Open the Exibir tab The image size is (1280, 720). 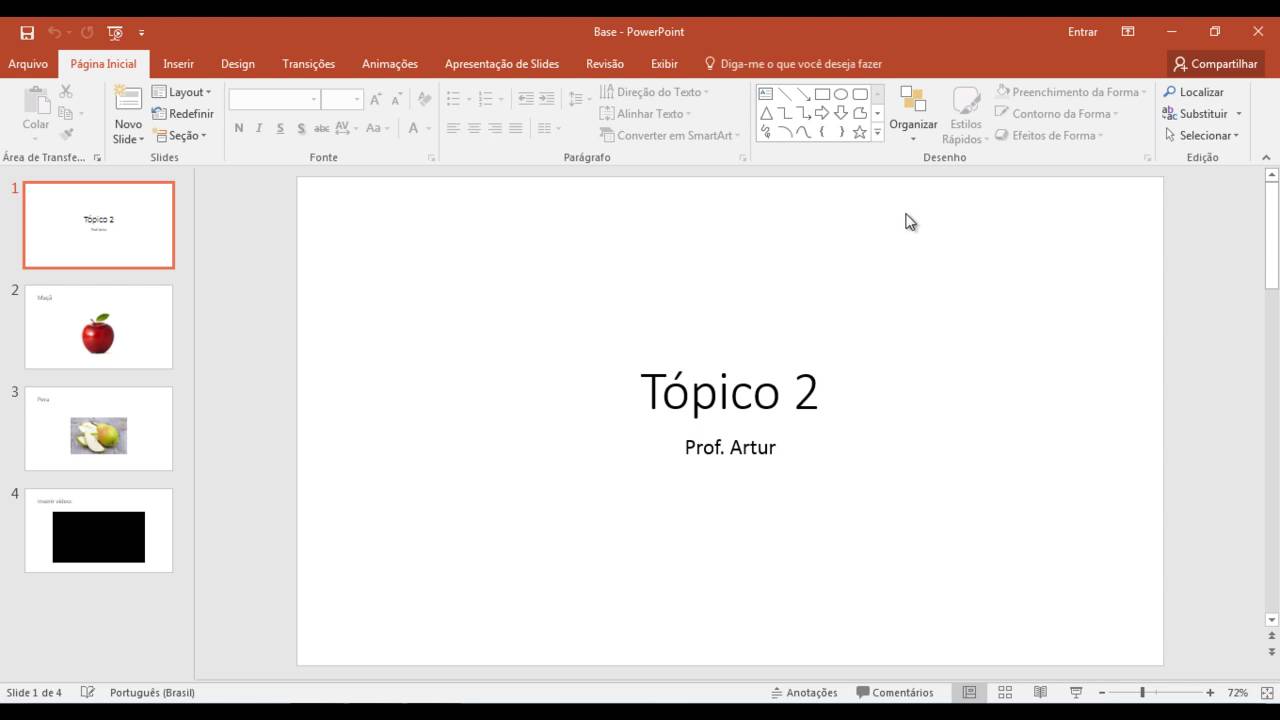tap(664, 64)
